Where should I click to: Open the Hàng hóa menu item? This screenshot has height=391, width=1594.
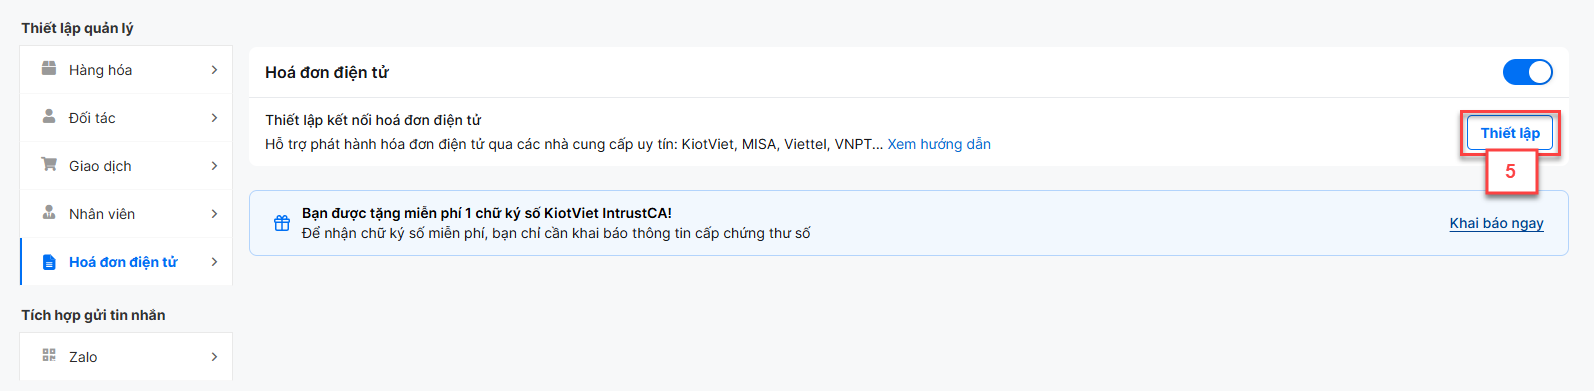coord(126,70)
